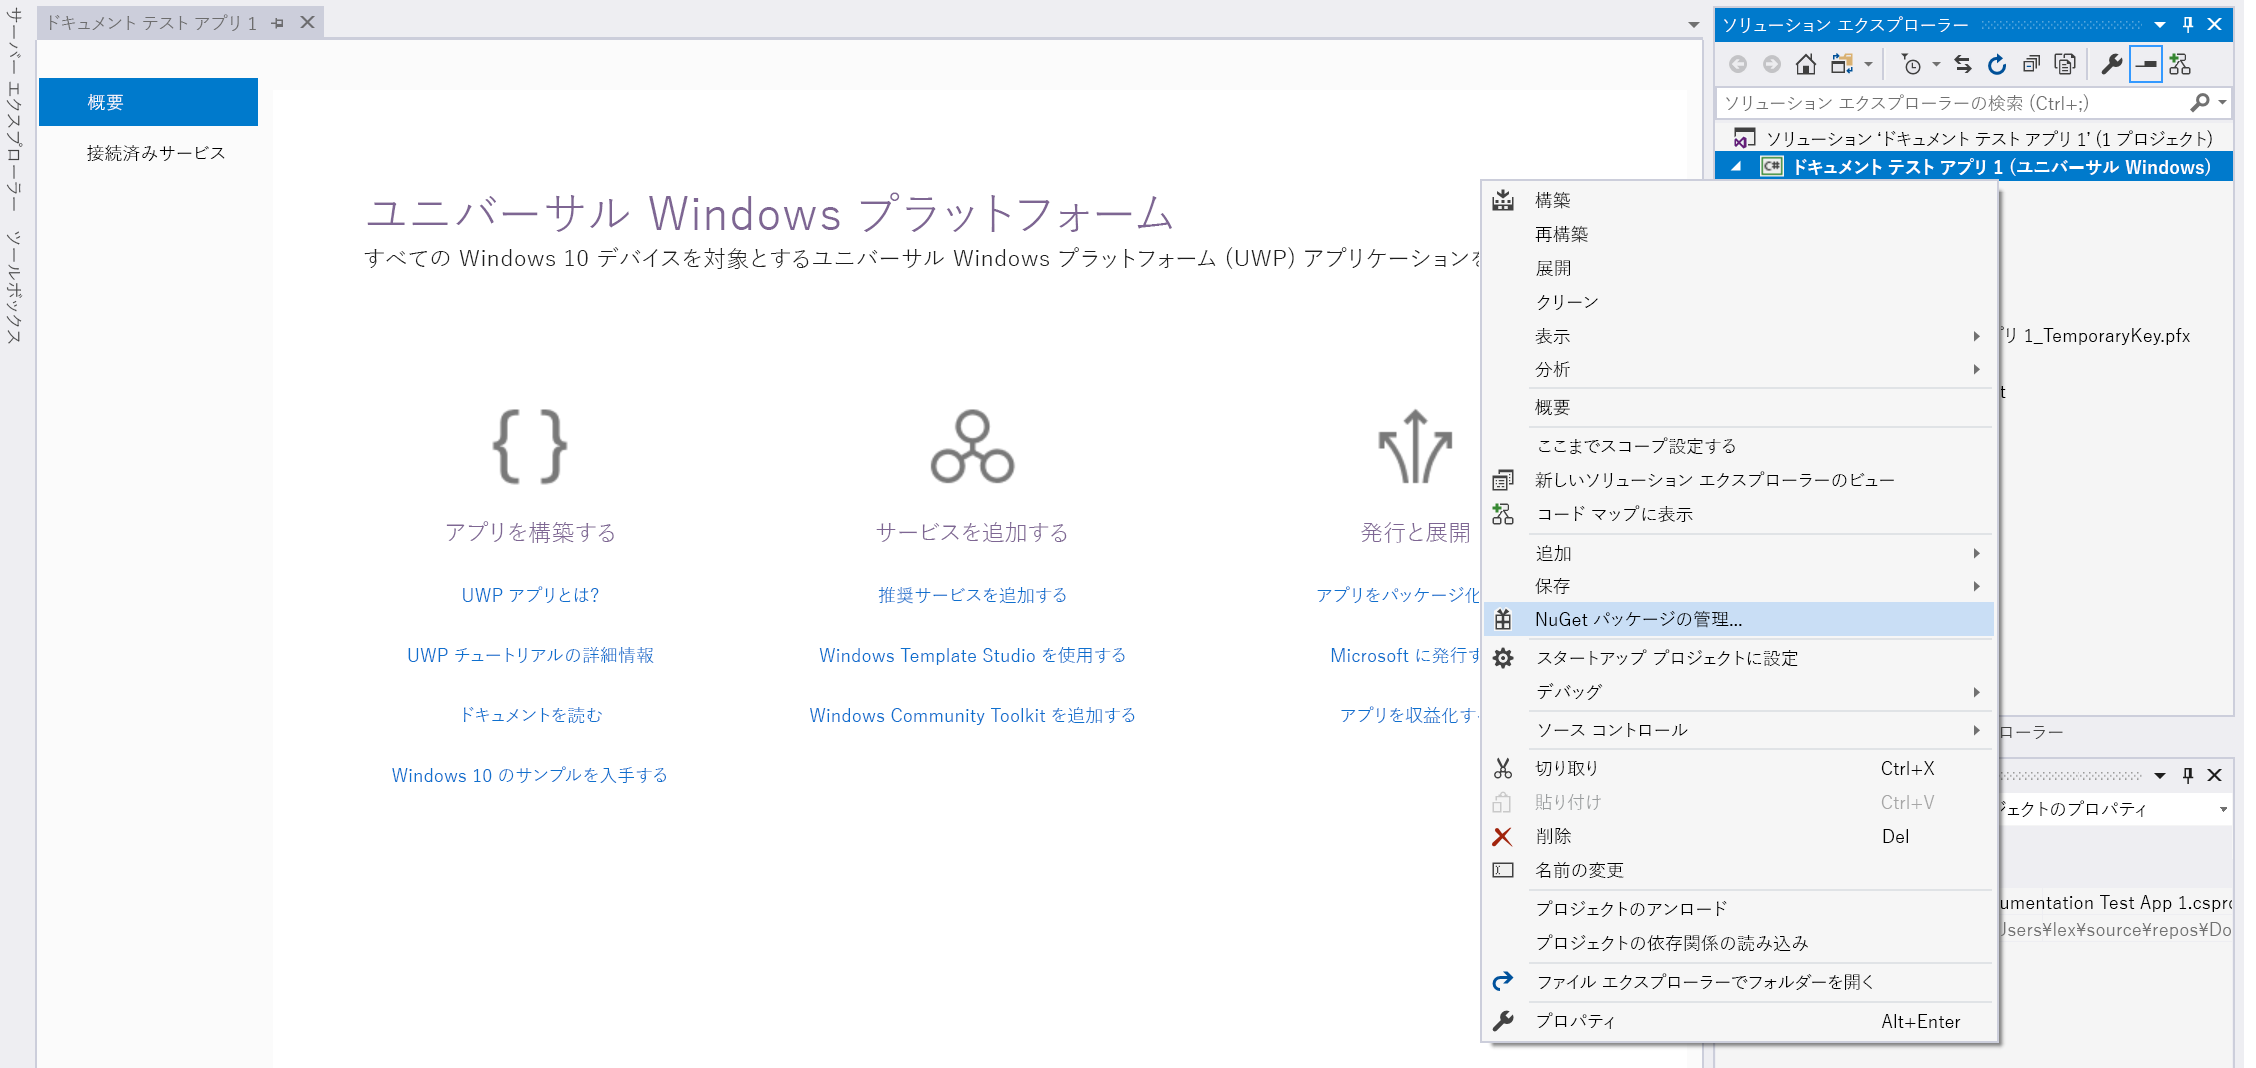Screen dimensions: 2256x1068
Task: Open UWP チュートリアルの詳細情報 link
Action: pyautogui.click(x=530, y=655)
